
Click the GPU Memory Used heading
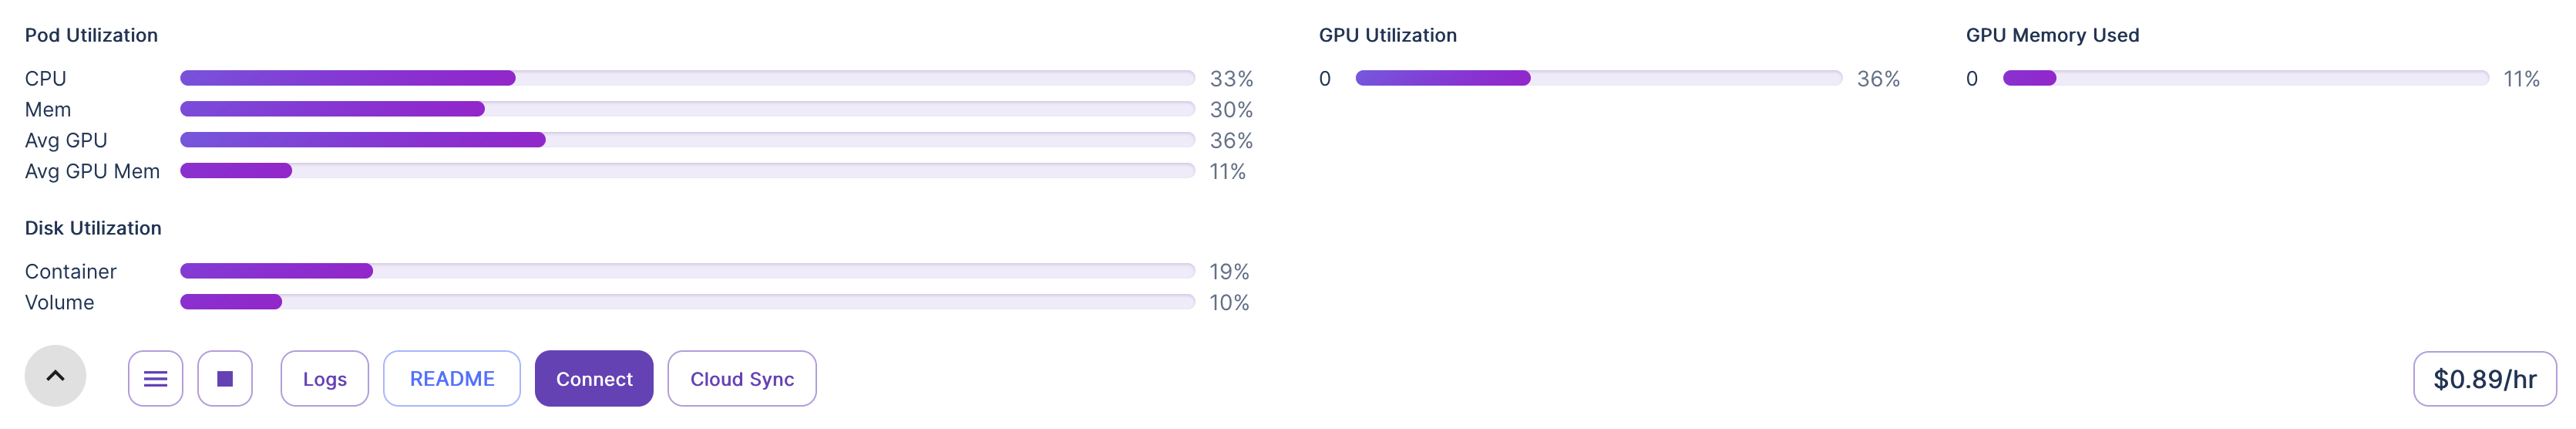[x=2052, y=35]
